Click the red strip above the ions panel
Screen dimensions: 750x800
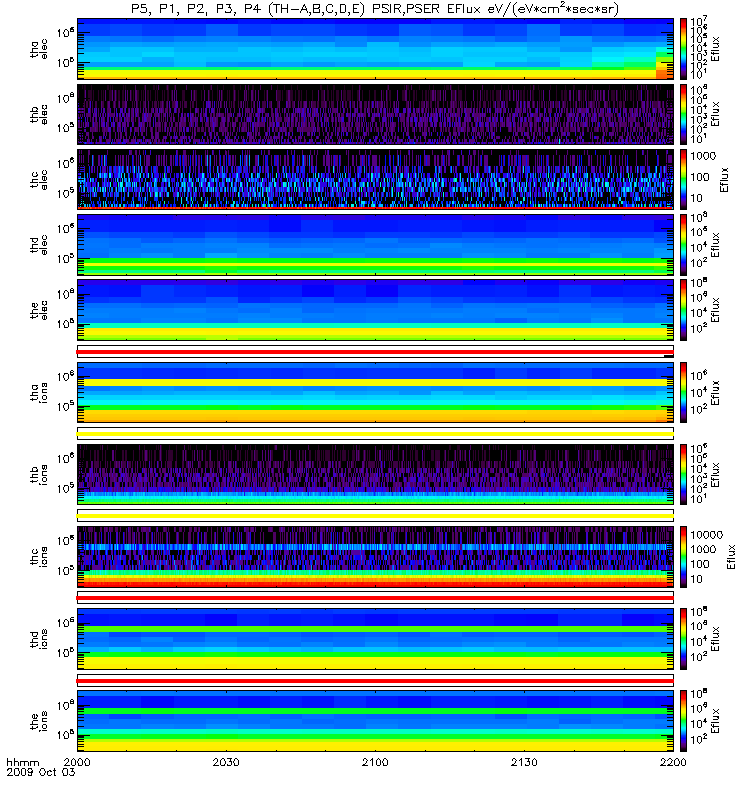coord(375,681)
